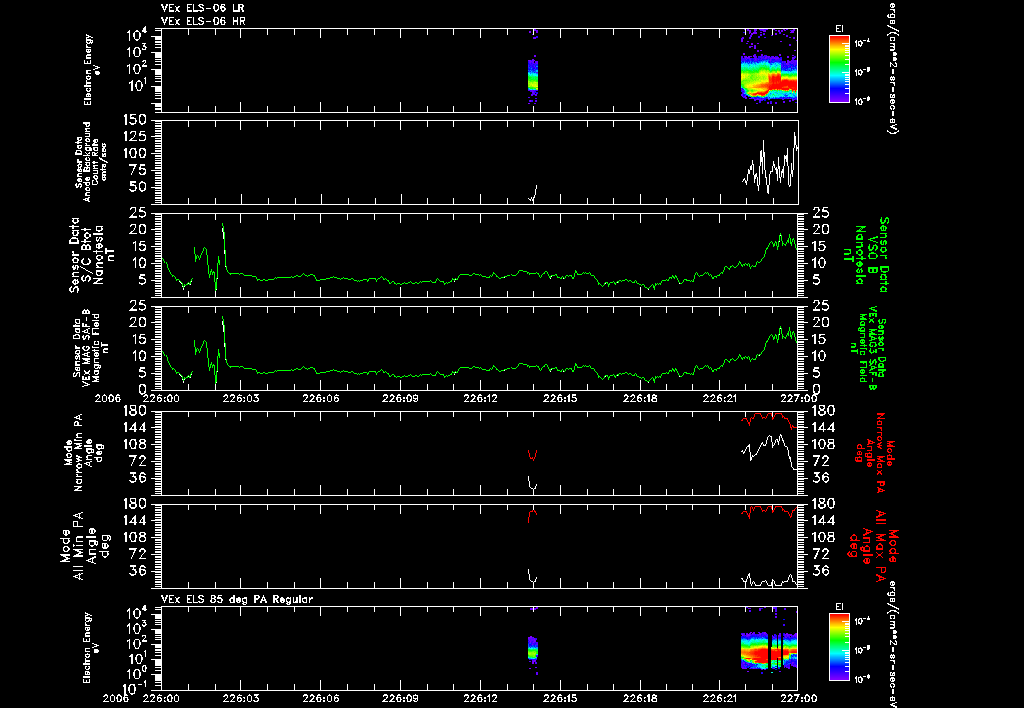Screen dimensions: 1024x708
Task: Click the '150' tick on the count rate axis
Action: click(x=134, y=120)
